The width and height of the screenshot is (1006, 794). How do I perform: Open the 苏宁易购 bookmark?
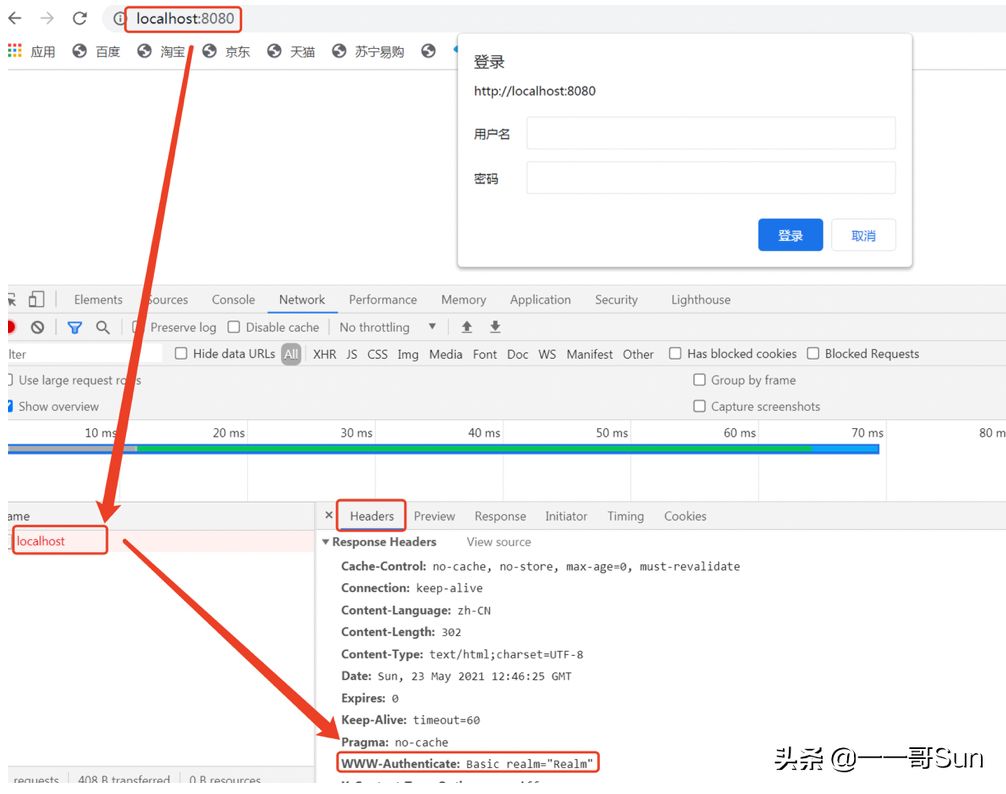point(368,51)
